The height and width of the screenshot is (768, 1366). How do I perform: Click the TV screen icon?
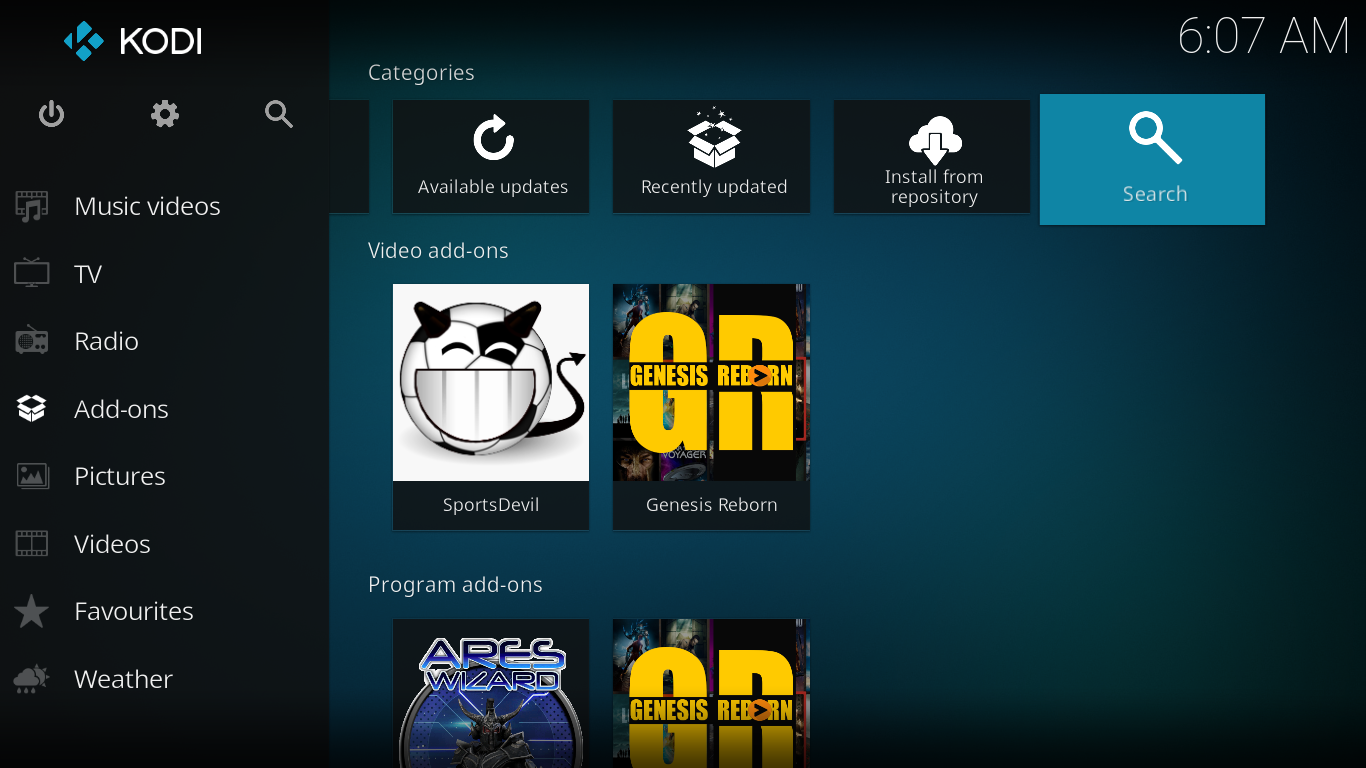(x=32, y=273)
